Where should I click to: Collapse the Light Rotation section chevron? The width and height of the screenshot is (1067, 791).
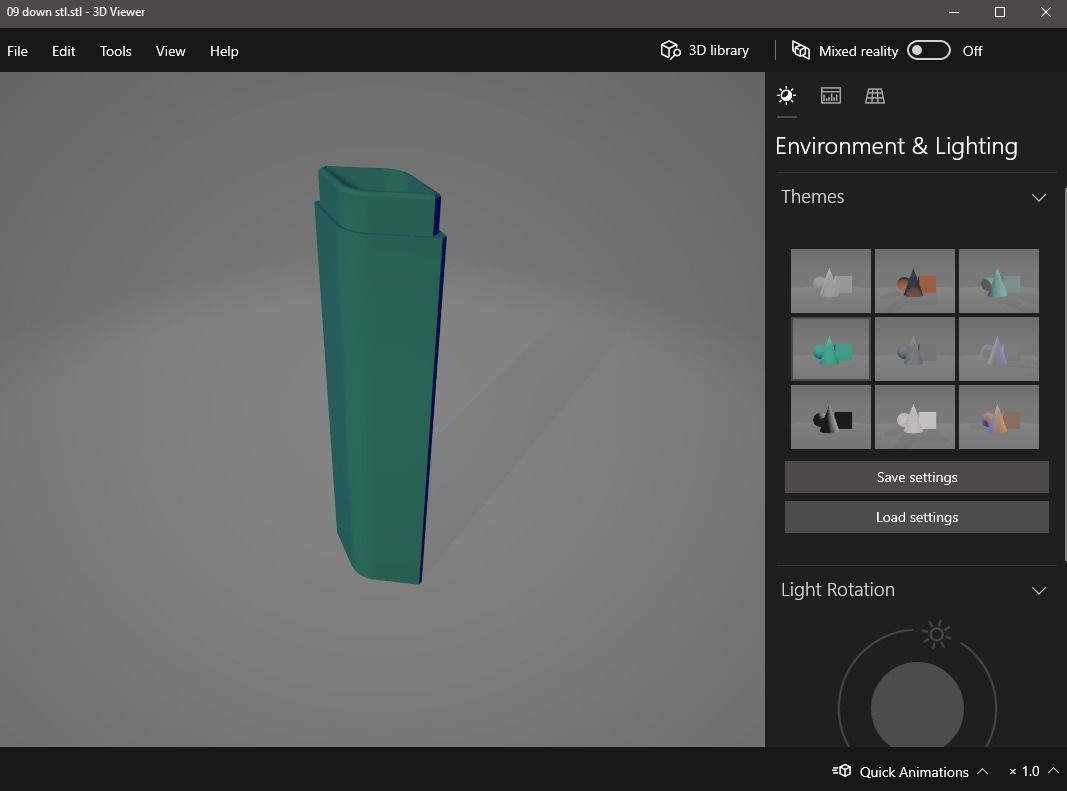tap(1038, 590)
